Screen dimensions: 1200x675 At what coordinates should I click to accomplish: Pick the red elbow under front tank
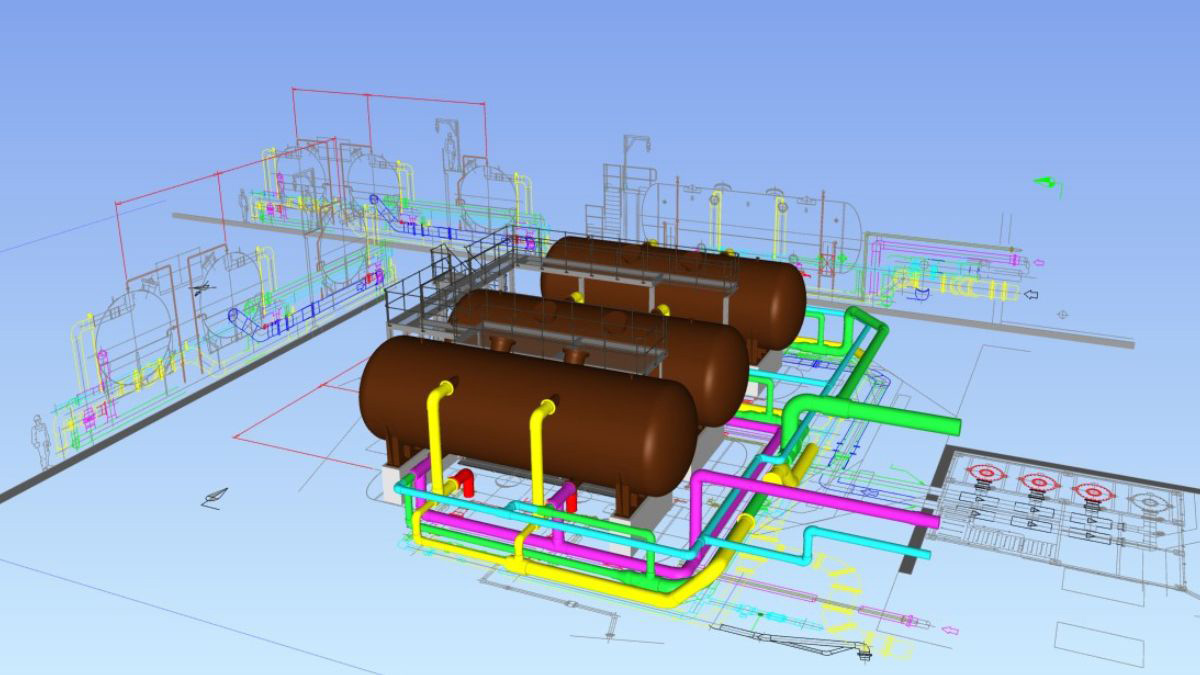466,484
